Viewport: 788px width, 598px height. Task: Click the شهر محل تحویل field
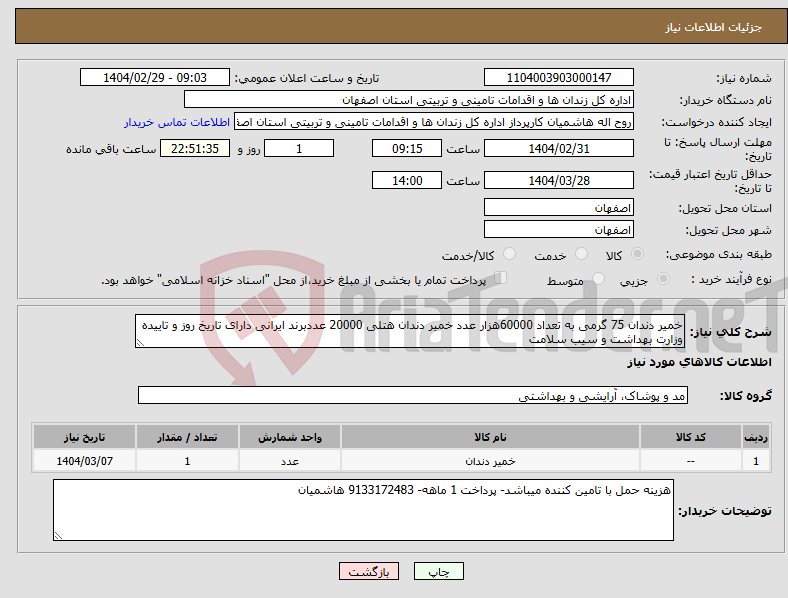click(x=558, y=229)
